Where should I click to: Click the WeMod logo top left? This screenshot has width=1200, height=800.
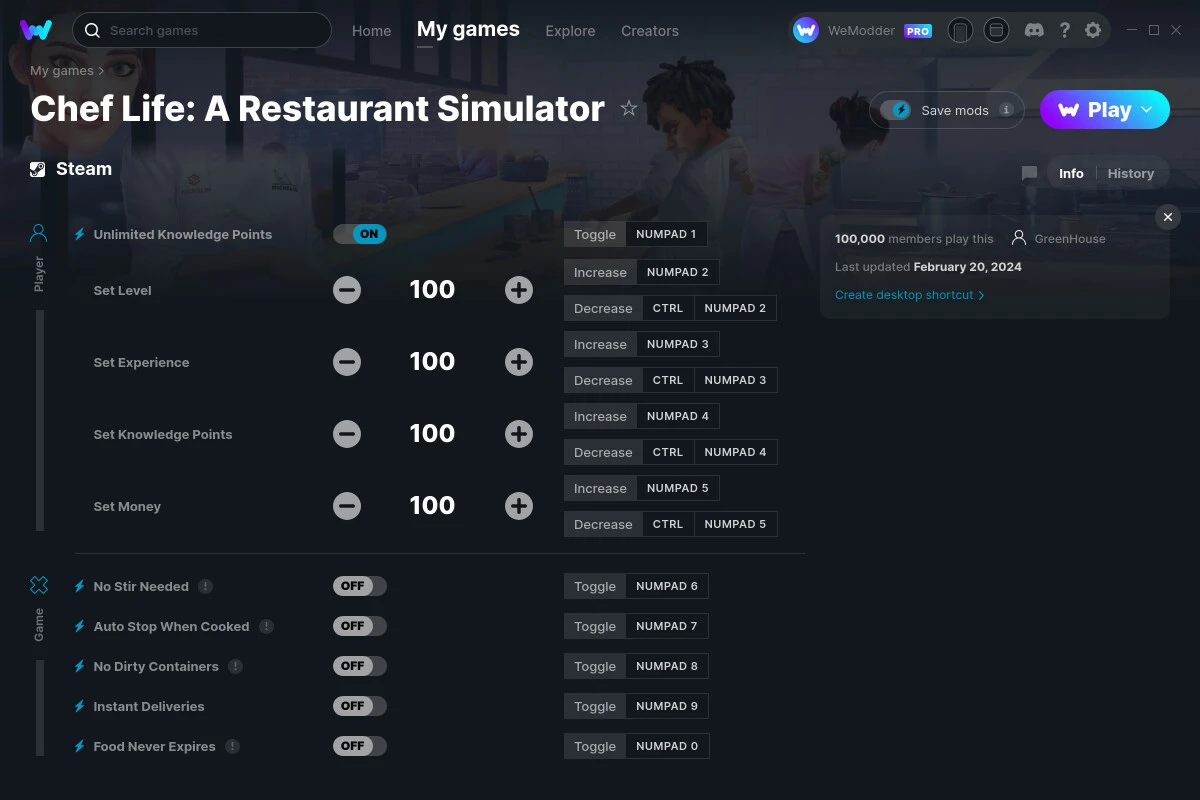pyautogui.click(x=37, y=30)
